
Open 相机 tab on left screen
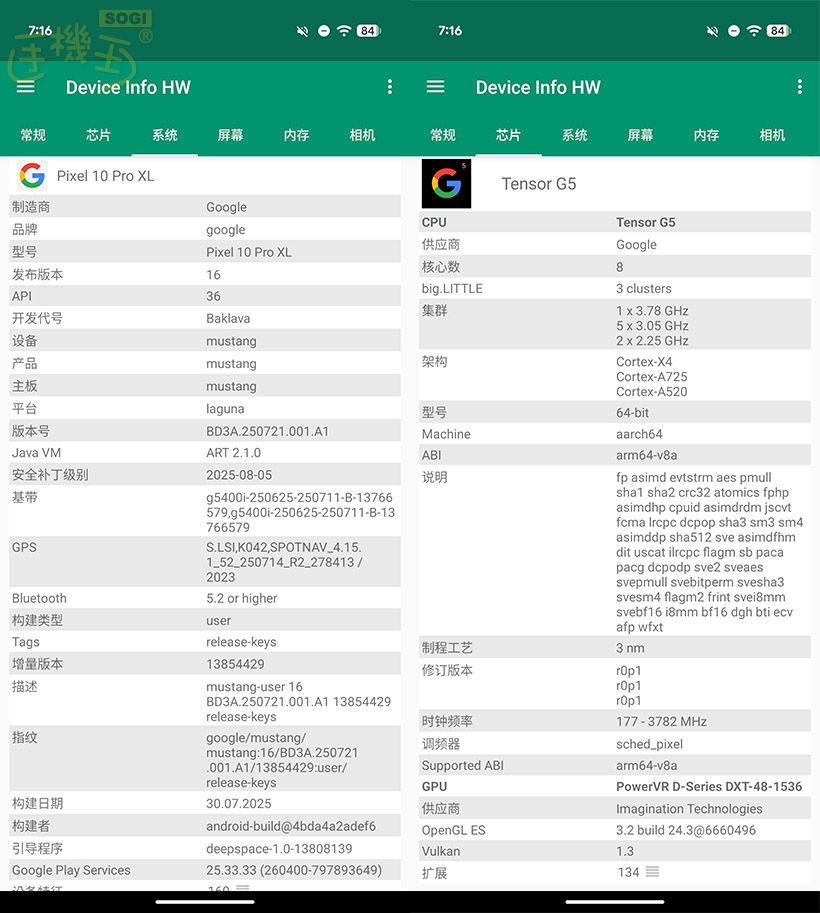pos(362,135)
